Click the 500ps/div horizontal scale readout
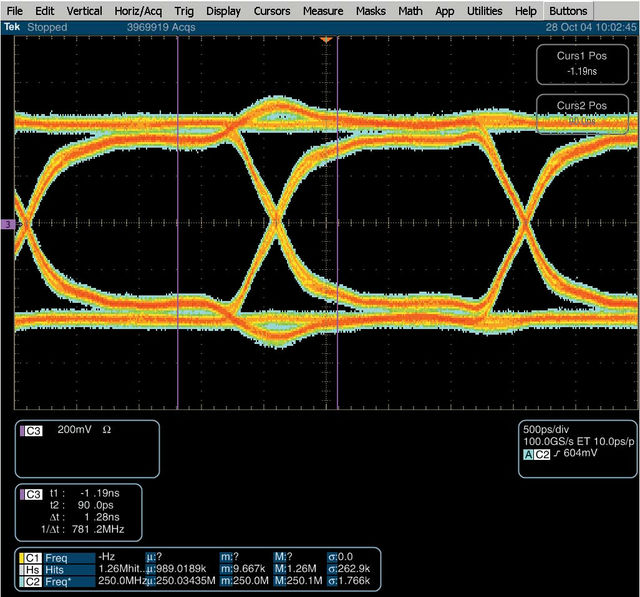This screenshot has height=597, width=640. coord(546,429)
